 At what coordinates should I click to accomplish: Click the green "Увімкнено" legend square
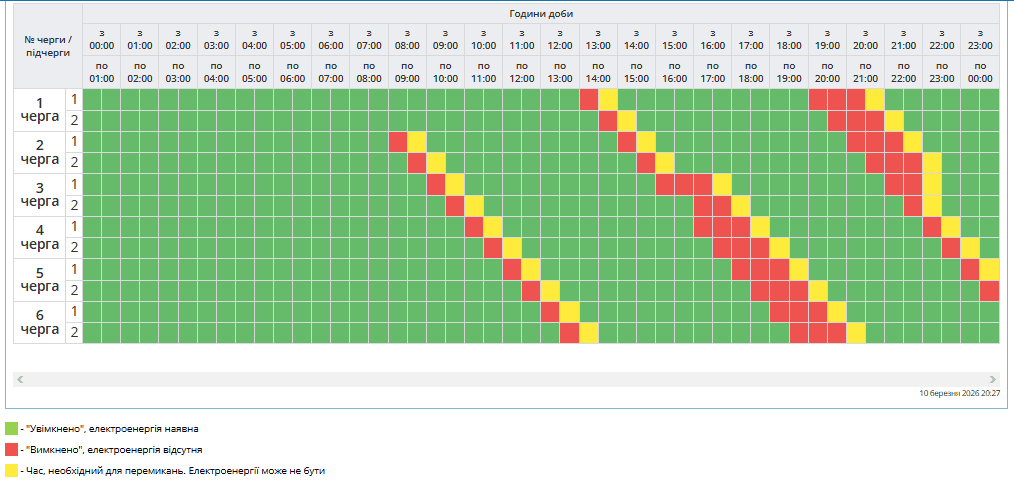11,428
